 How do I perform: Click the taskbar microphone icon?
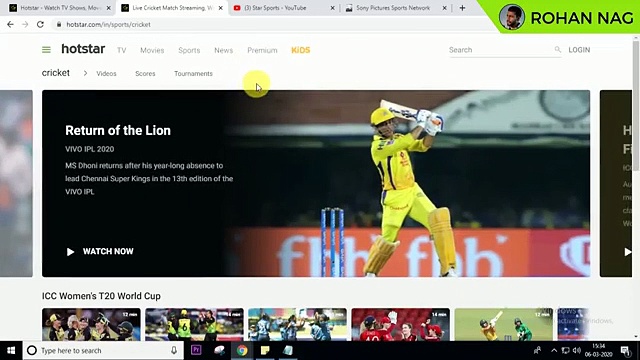[174, 351]
